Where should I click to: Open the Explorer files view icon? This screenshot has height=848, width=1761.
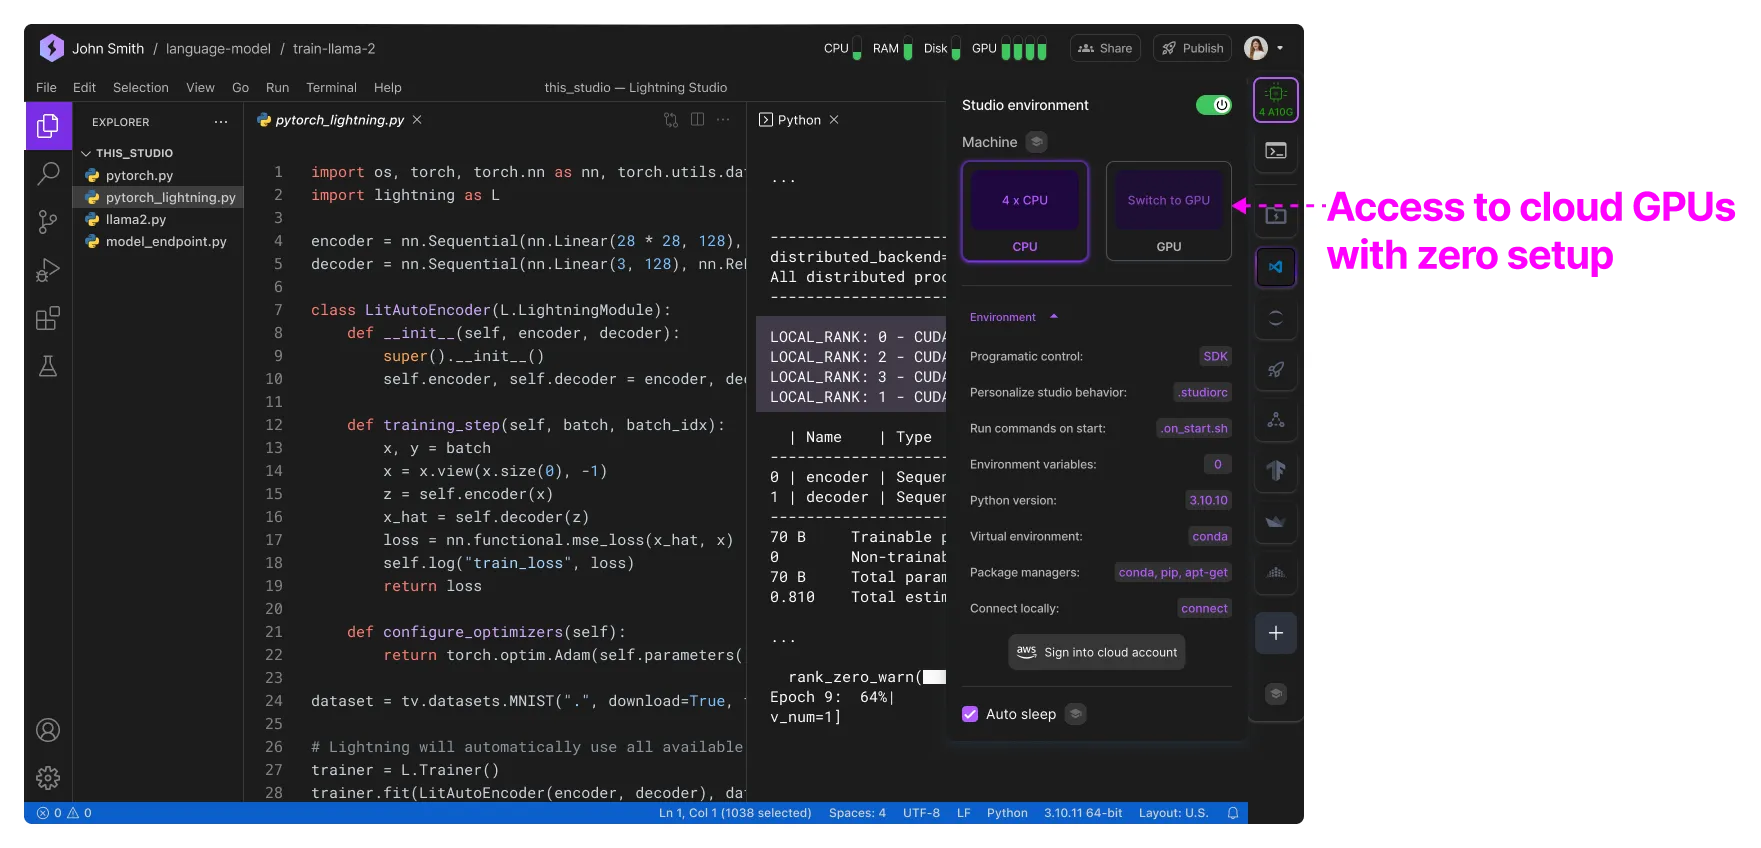(x=48, y=126)
